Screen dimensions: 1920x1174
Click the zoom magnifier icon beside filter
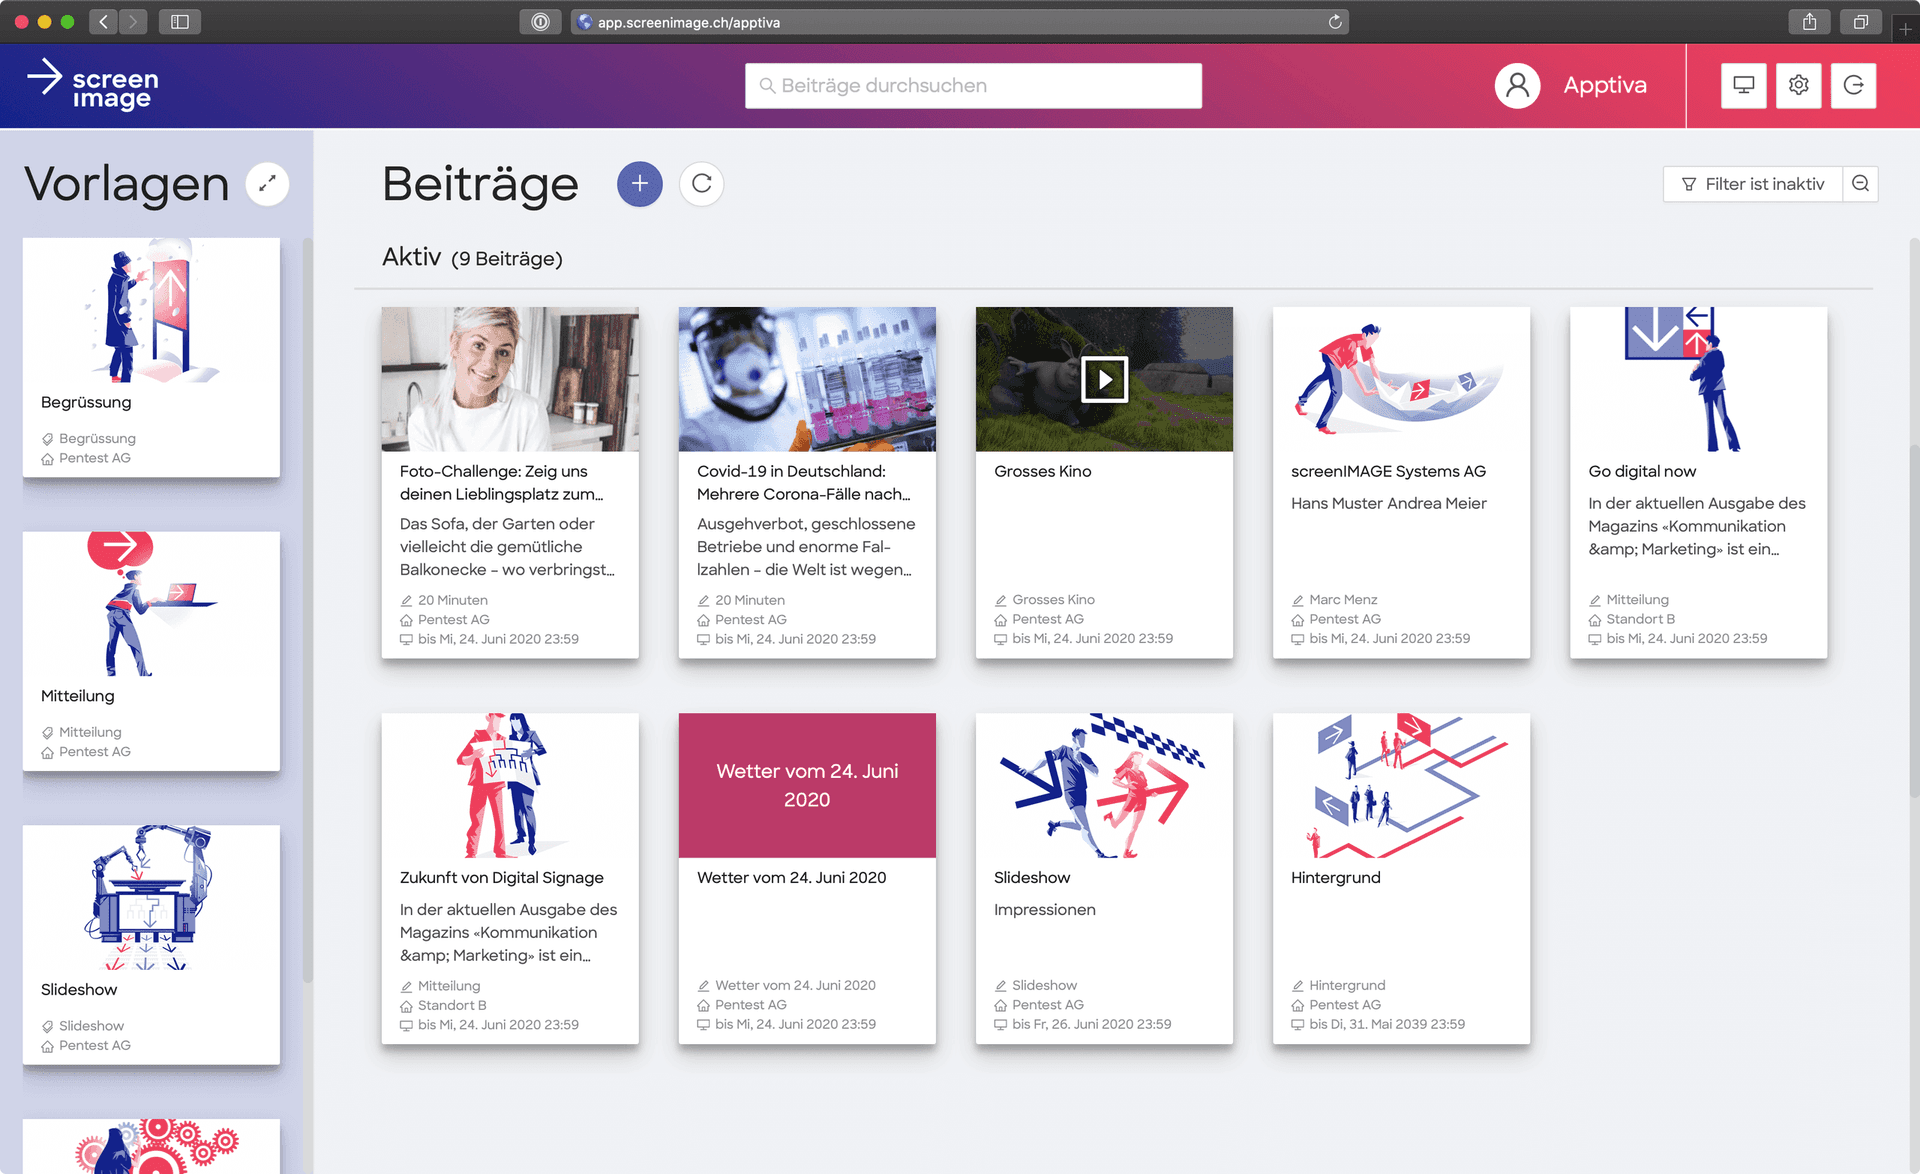pos(1860,184)
